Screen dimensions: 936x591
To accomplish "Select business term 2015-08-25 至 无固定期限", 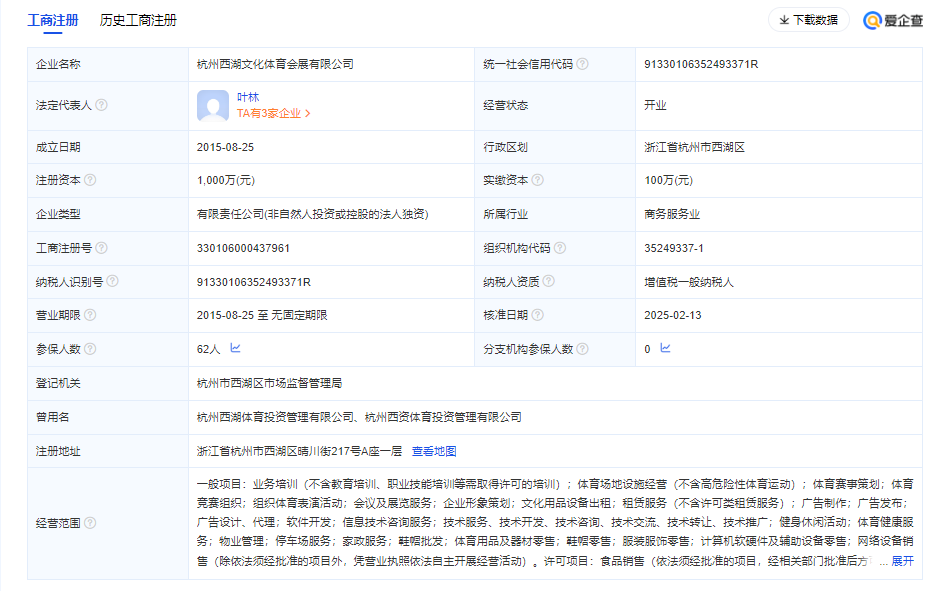I will click(x=262, y=315).
